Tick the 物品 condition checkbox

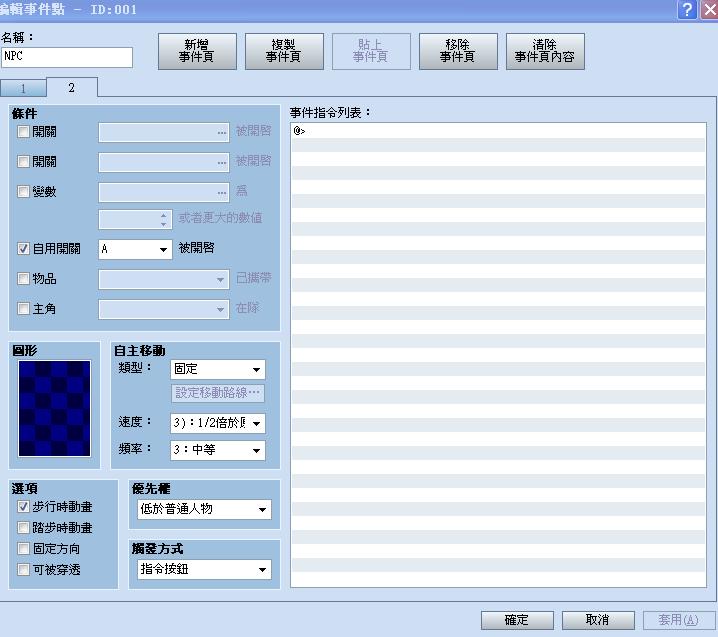pyautogui.click(x=23, y=278)
